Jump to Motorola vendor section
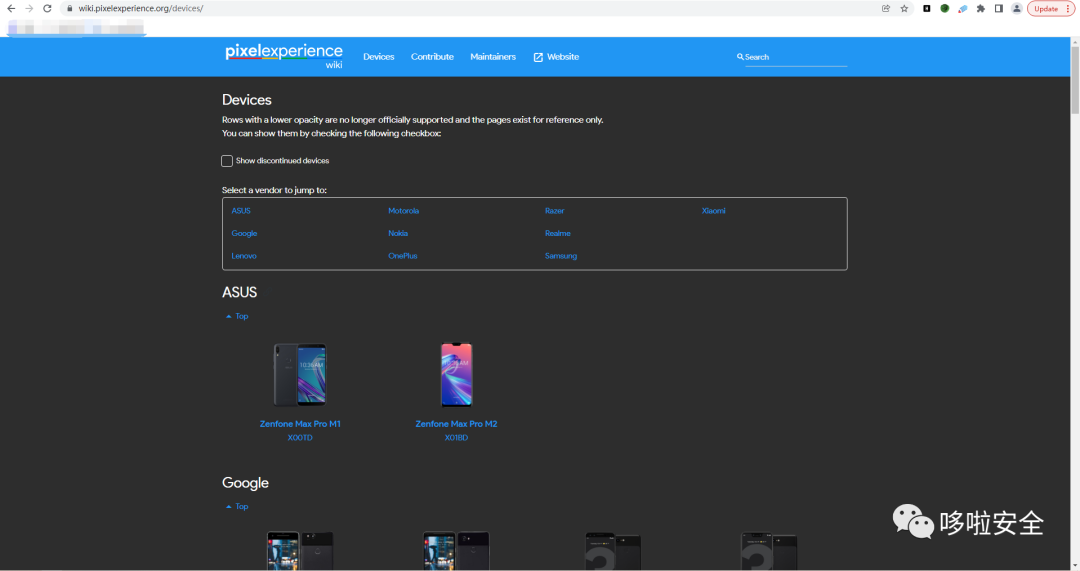1080x571 pixels. point(404,211)
